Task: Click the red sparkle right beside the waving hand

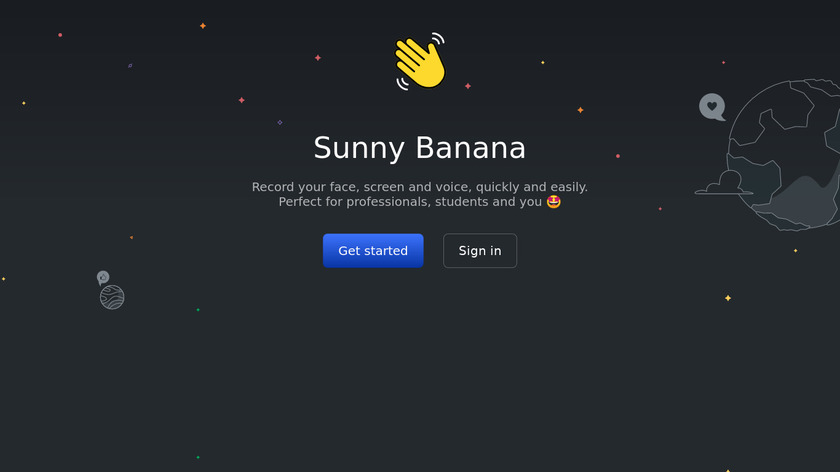Action: pyautogui.click(x=468, y=86)
